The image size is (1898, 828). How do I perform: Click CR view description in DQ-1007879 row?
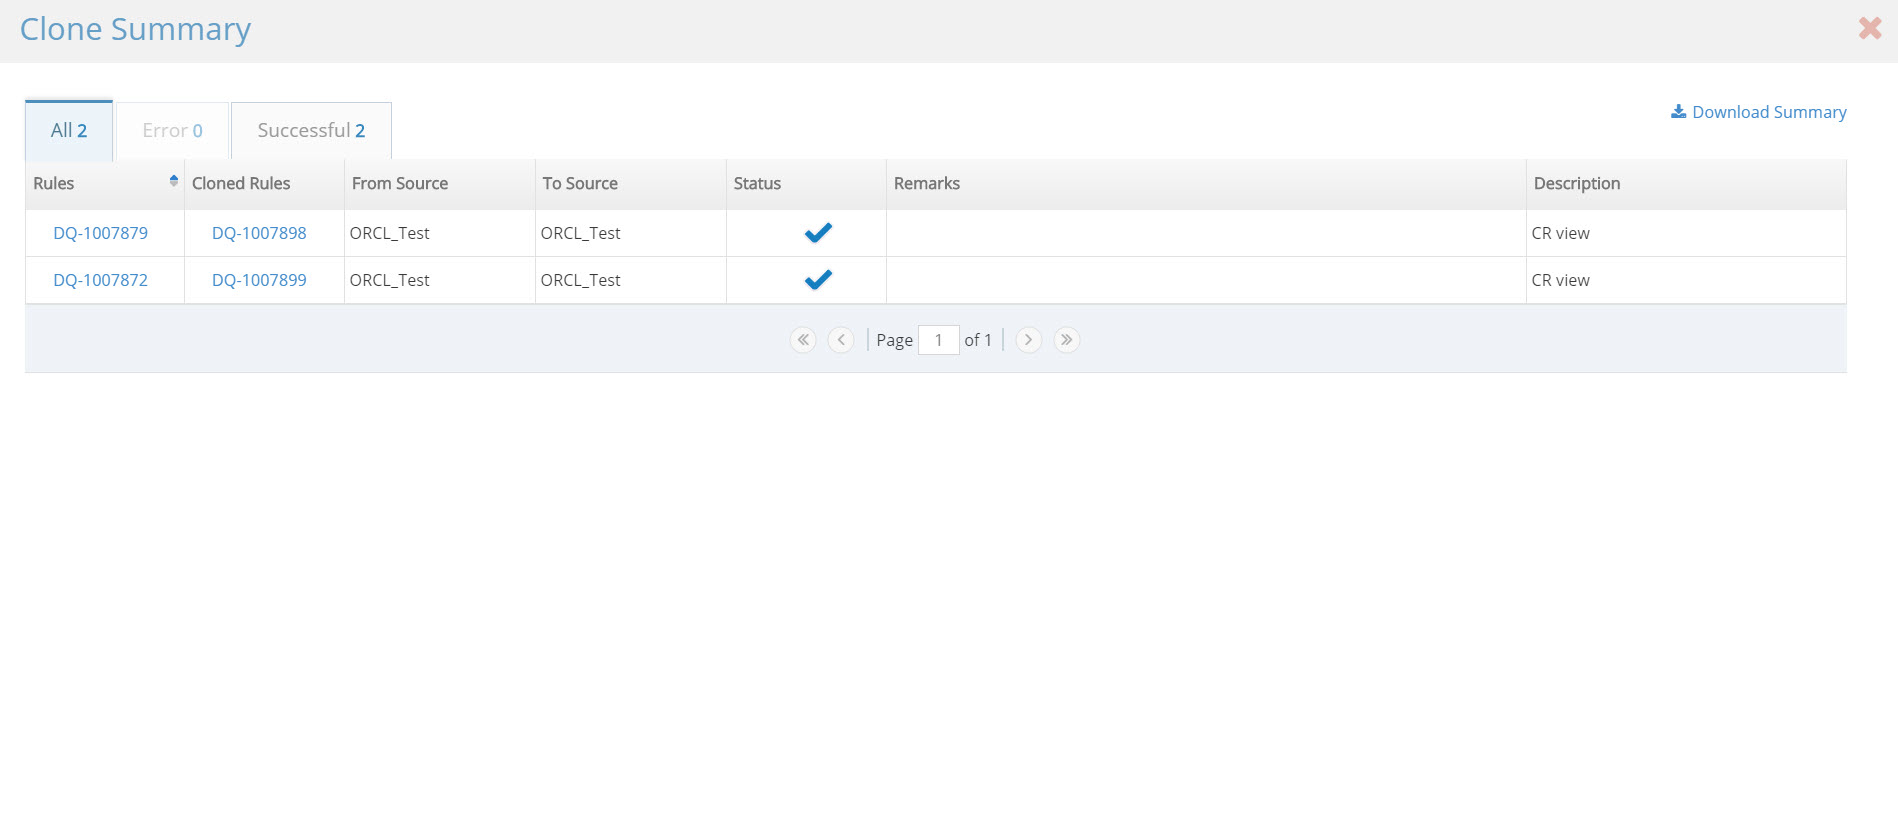pos(1560,233)
